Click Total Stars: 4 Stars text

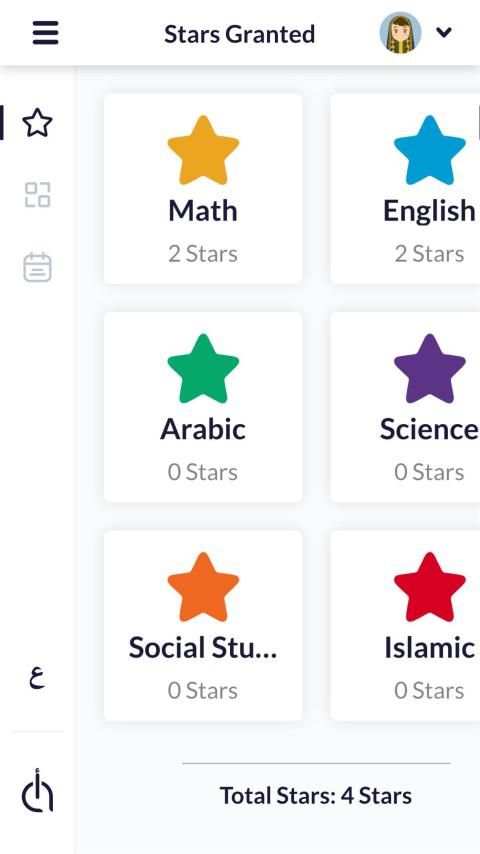[x=316, y=796]
